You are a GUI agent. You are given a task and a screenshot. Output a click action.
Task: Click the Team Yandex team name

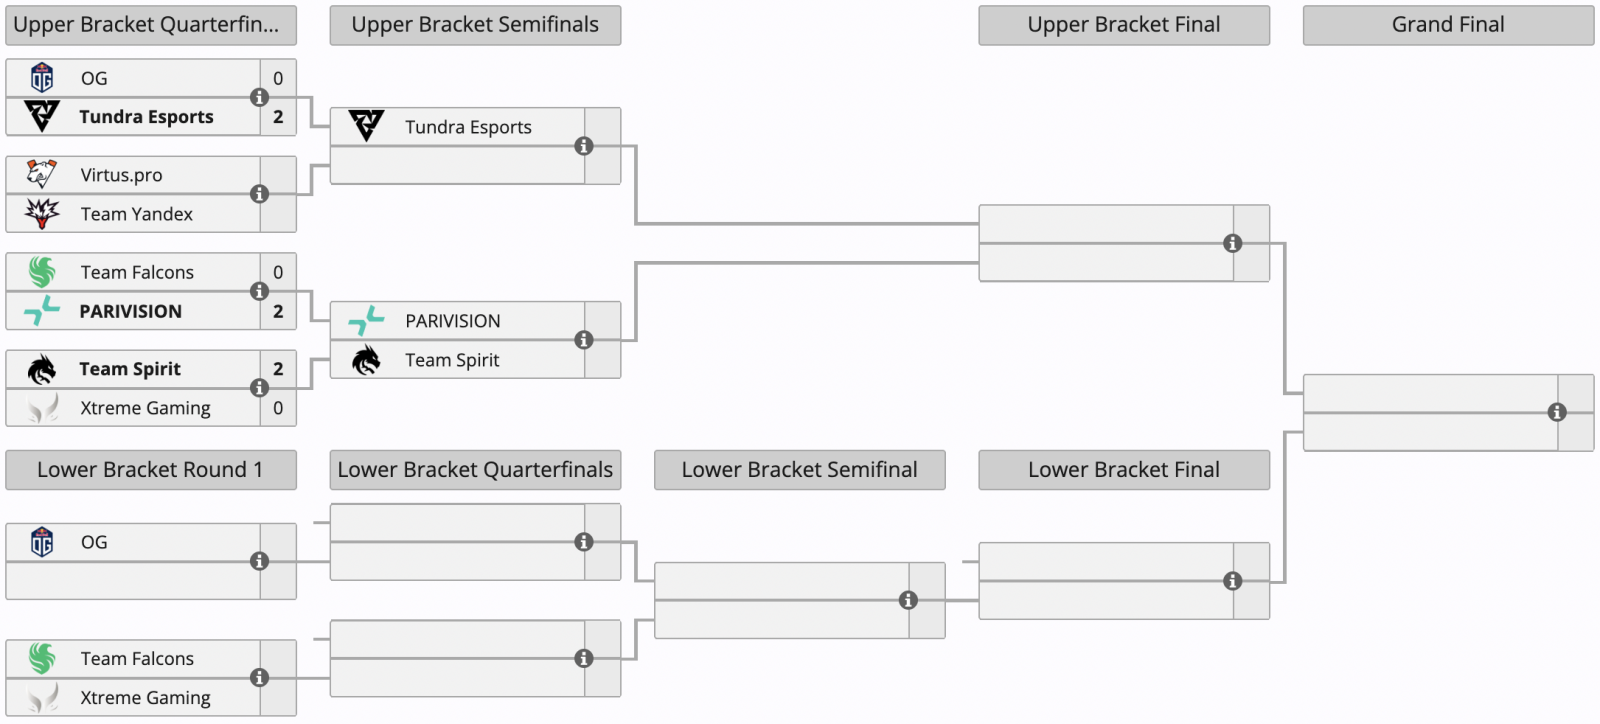coord(137,214)
